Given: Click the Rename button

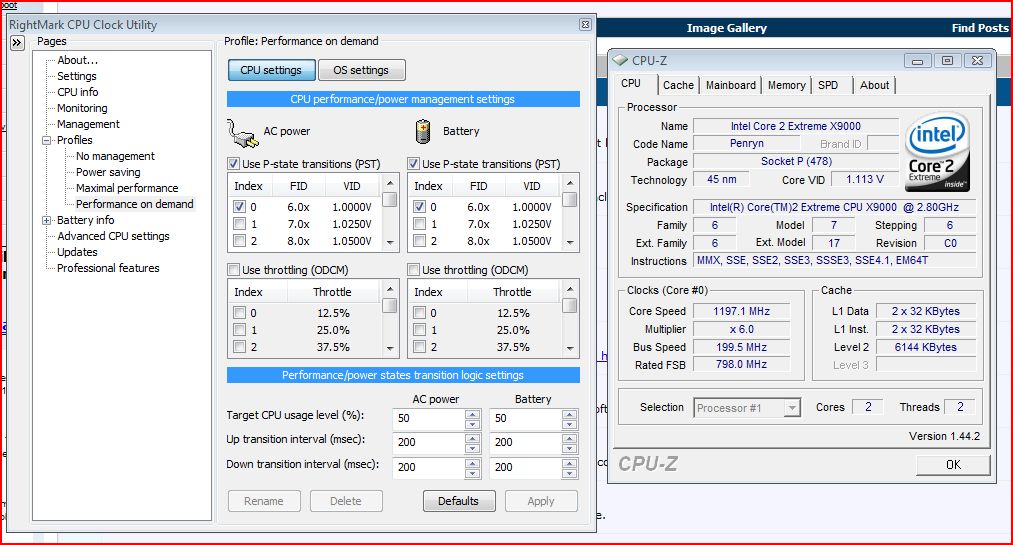Looking at the screenshot, I should [264, 501].
